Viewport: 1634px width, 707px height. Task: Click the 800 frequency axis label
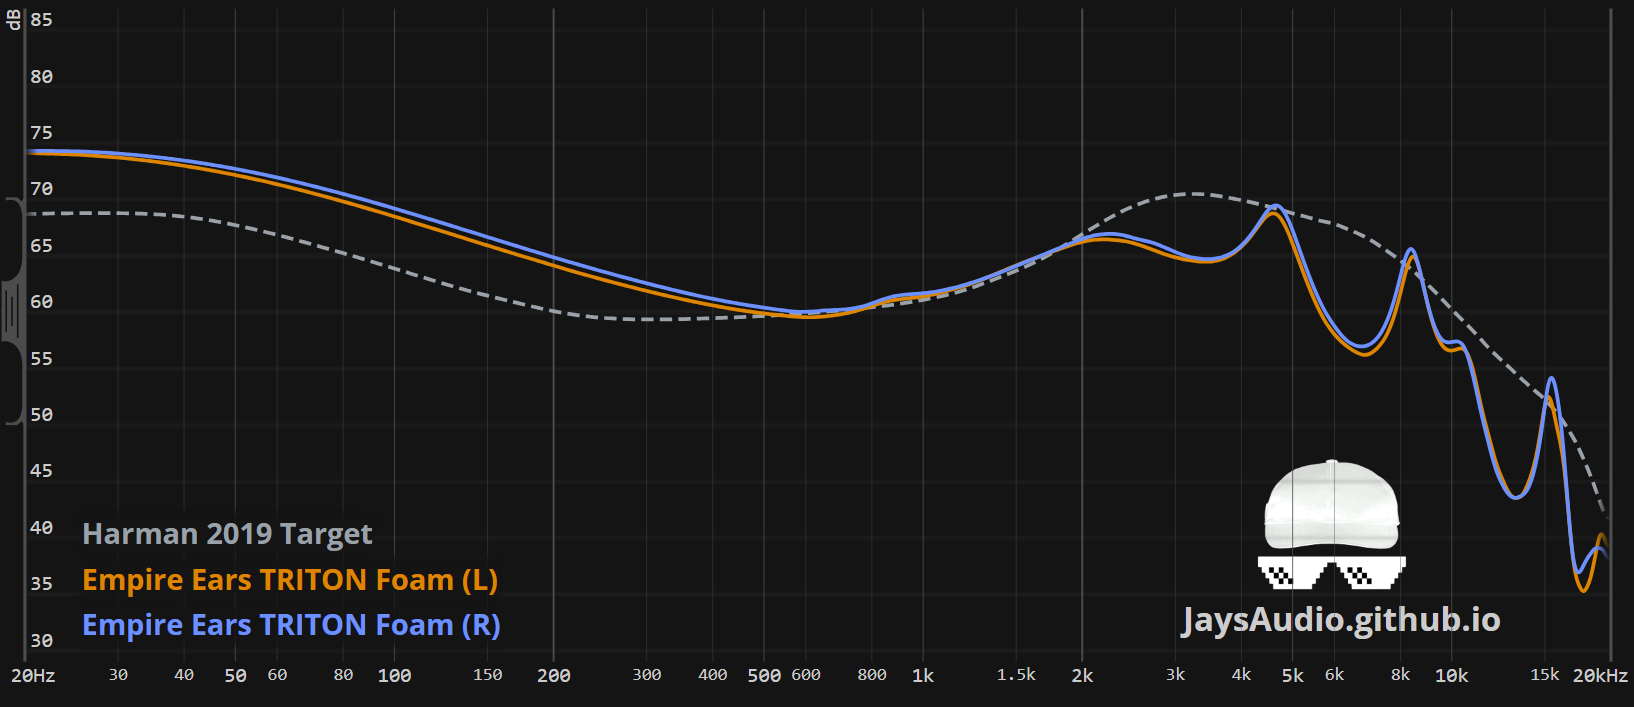[x=872, y=675]
